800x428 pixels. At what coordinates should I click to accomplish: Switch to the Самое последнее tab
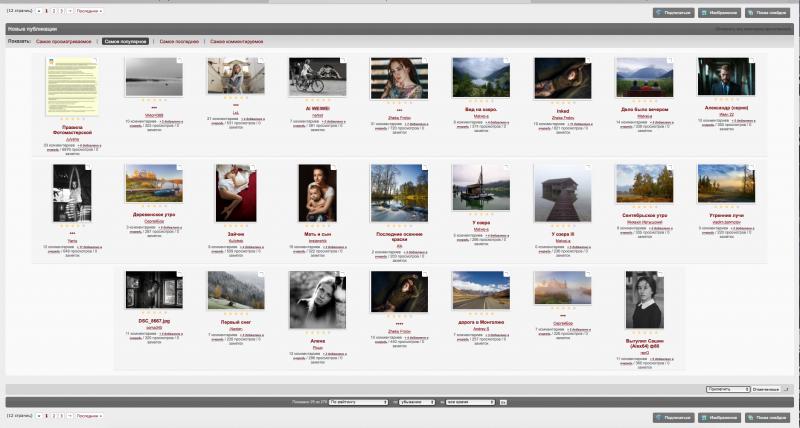[x=179, y=41]
